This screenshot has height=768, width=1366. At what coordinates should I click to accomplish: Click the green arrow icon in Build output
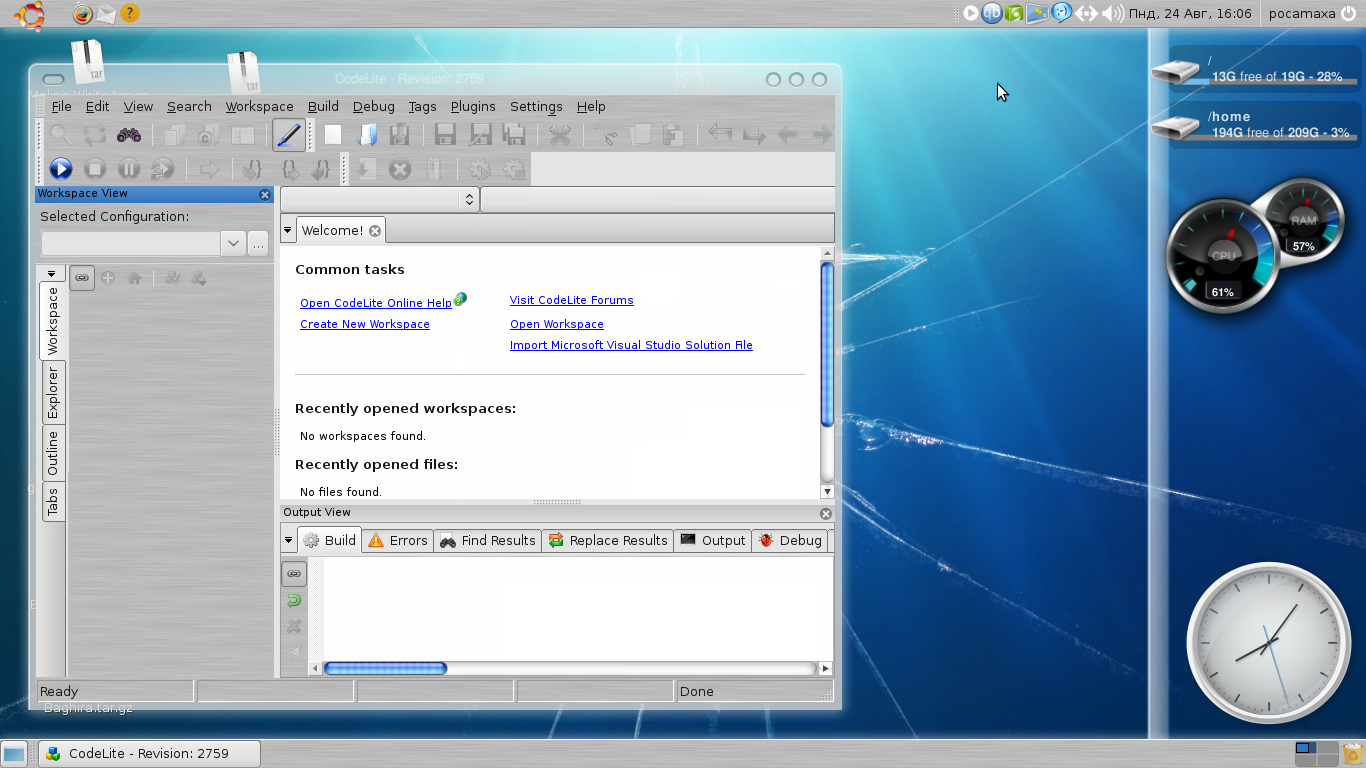(x=294, y=600)
